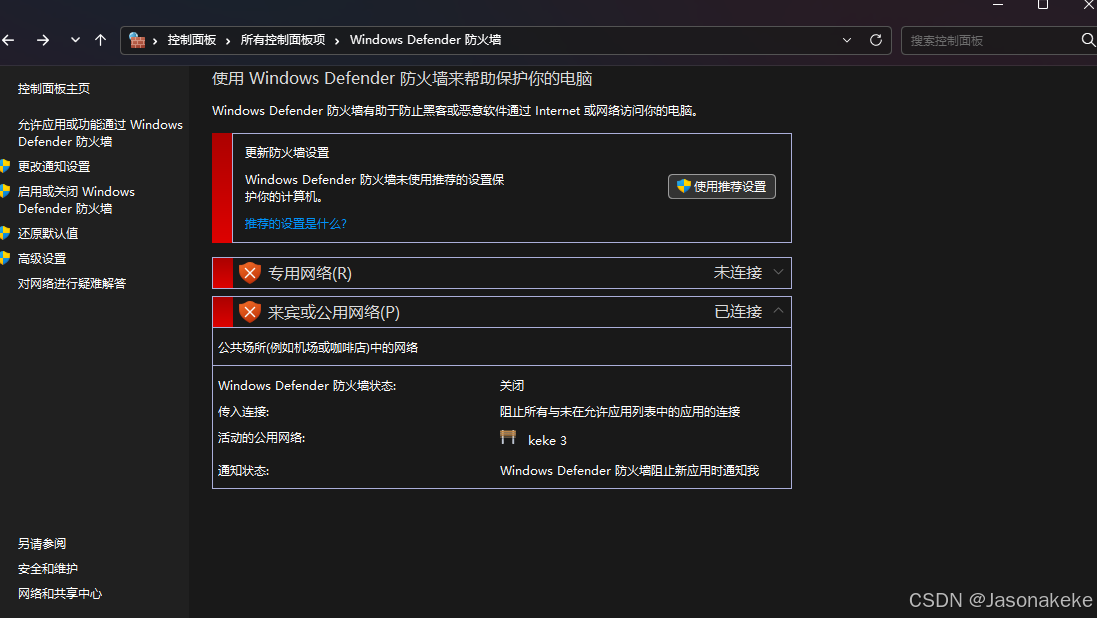Click 使用推荐设置 button

point(721,187)
